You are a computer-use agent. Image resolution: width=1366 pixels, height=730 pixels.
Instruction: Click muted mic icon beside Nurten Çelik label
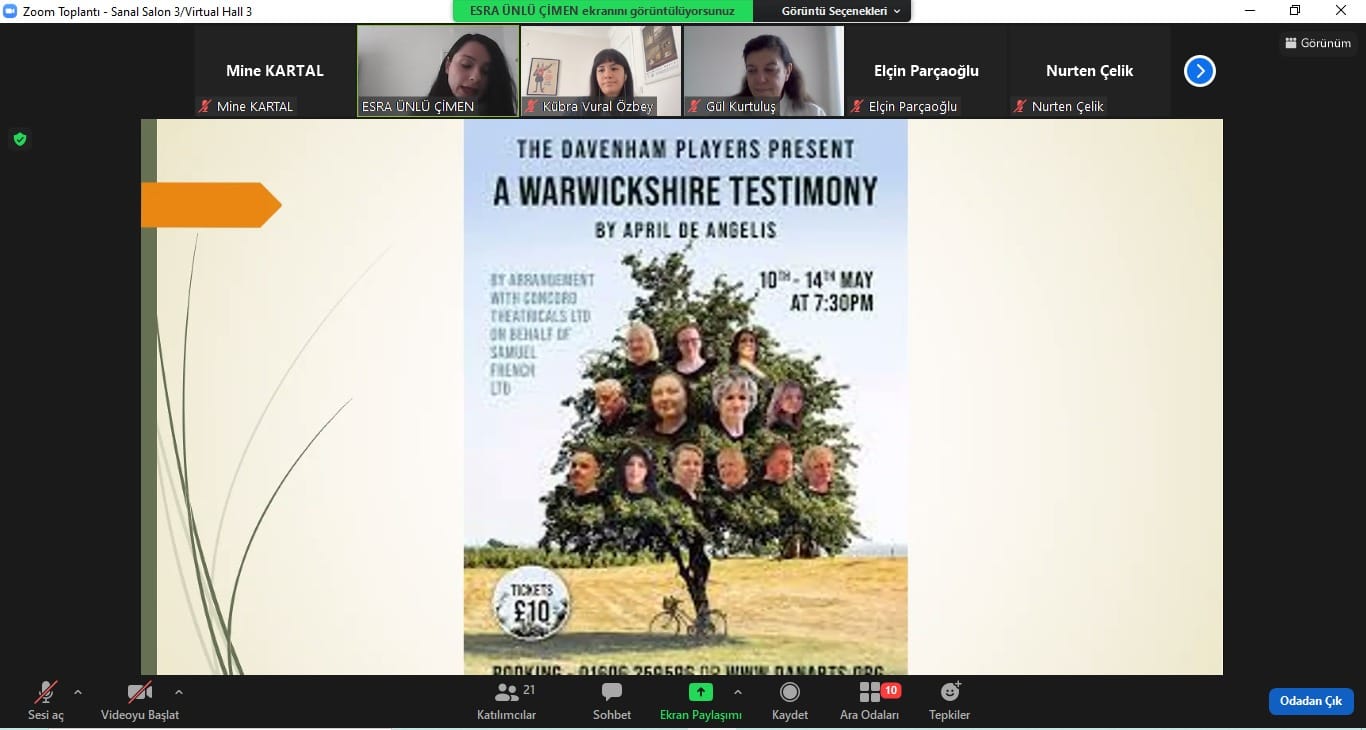(x=1020, y=106)
